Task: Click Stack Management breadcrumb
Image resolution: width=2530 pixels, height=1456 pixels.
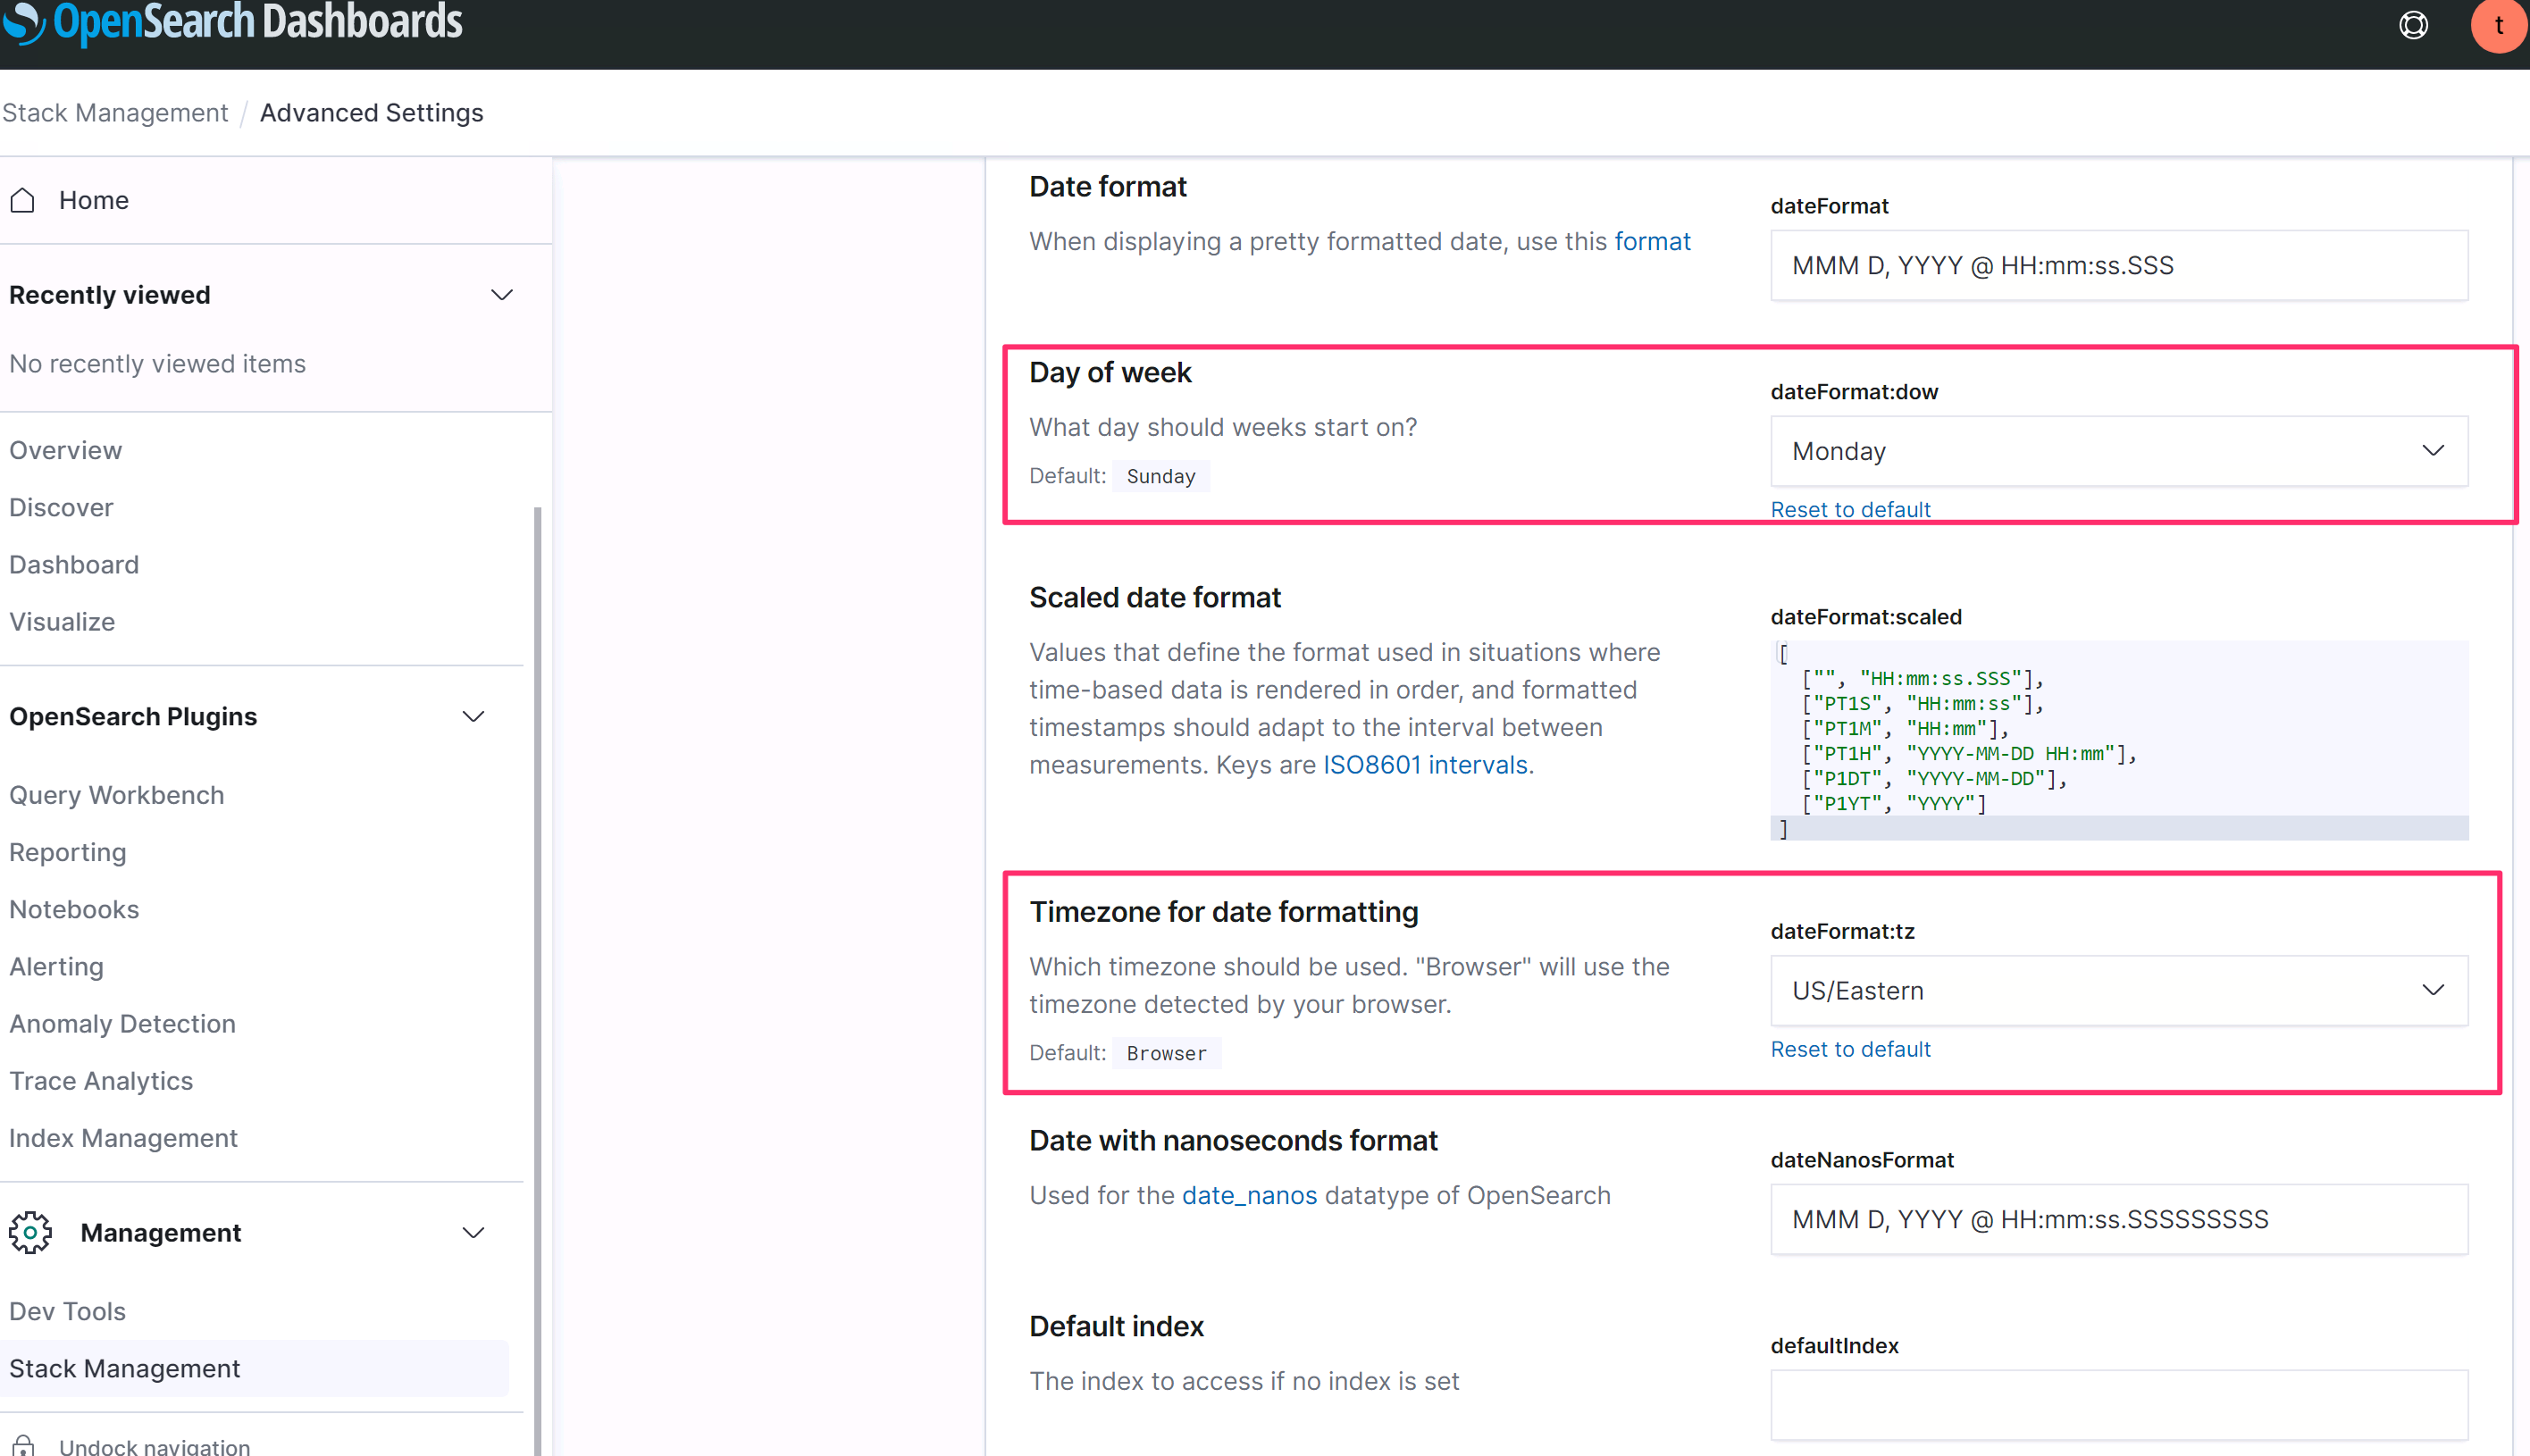Action: point(115,113)
